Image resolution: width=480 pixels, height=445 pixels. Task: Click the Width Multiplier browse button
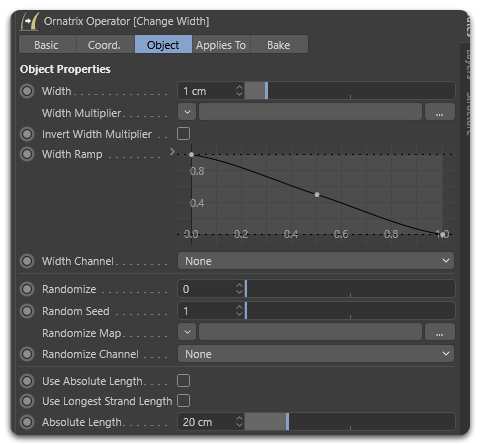point(440,112)
